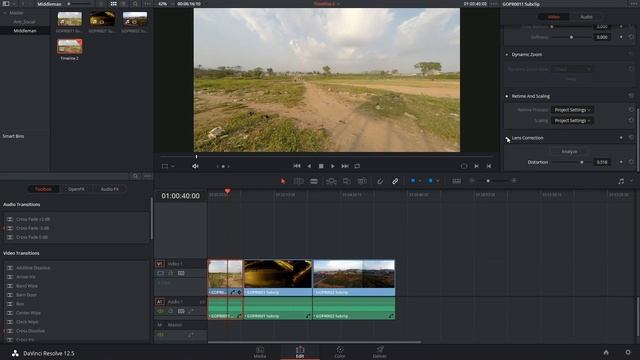The image size is (640, 360).
Task: Click the timeline playhead marker
Action: tap(227, 191)
